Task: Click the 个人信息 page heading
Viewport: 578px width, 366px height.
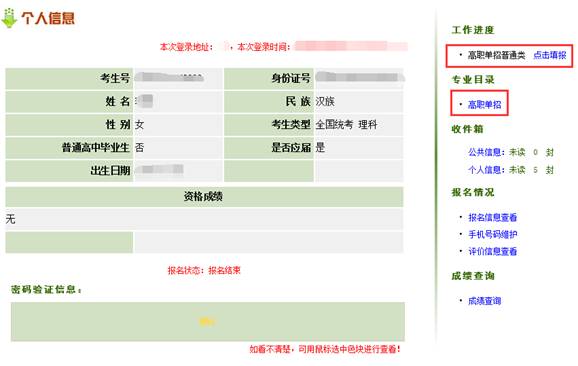Action: tap(48, 18)
